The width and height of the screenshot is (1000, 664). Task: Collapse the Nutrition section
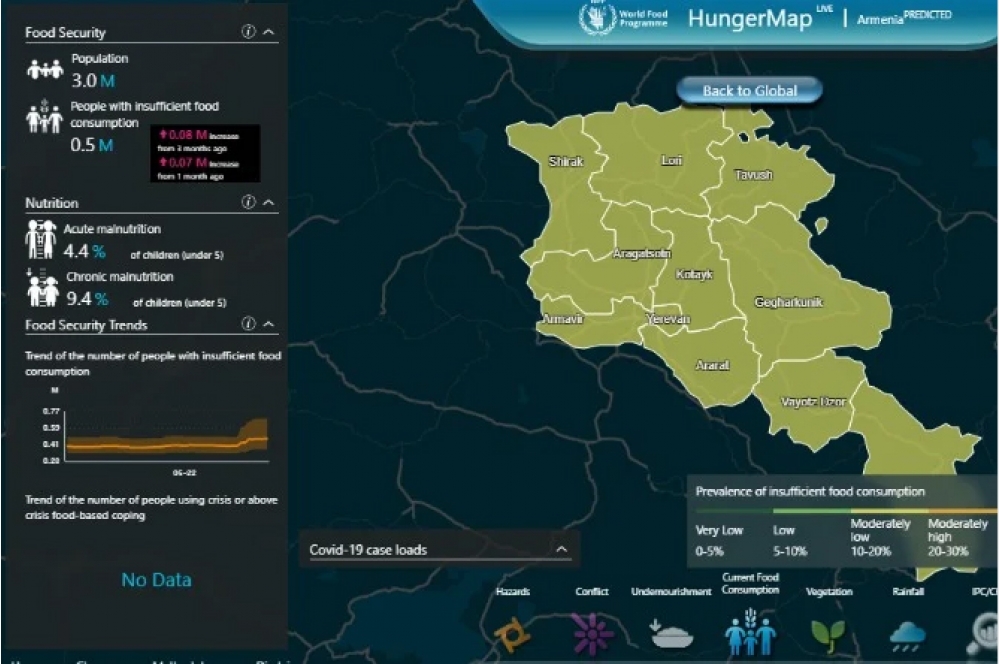pos(269,202)
